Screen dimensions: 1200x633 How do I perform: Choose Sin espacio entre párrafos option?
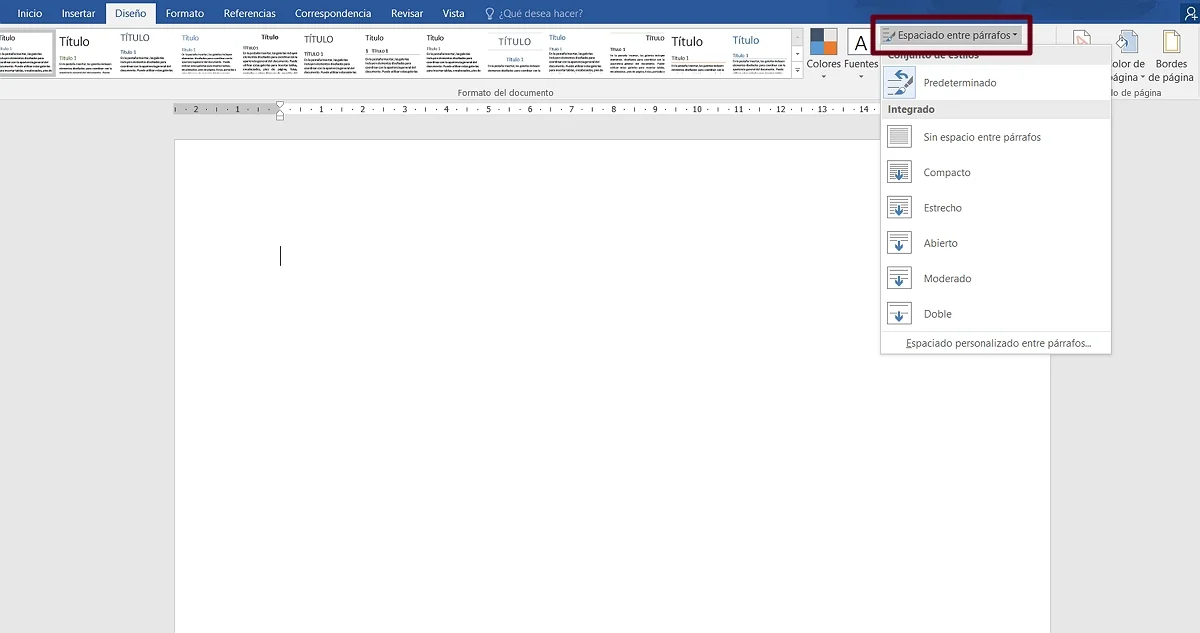point(995,137)
